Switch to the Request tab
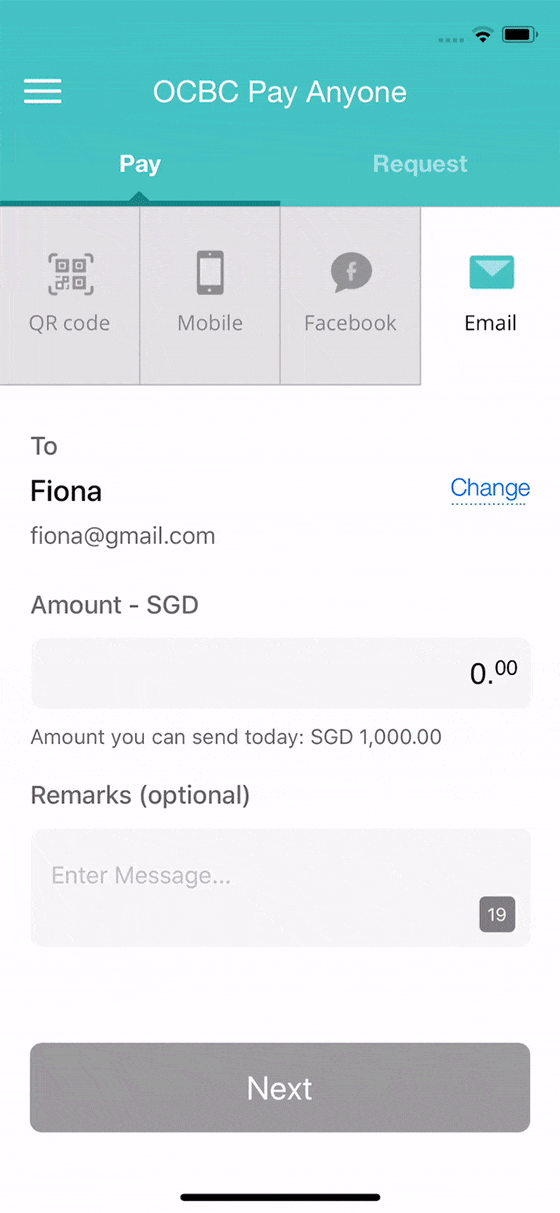 [x=420, y=164]
